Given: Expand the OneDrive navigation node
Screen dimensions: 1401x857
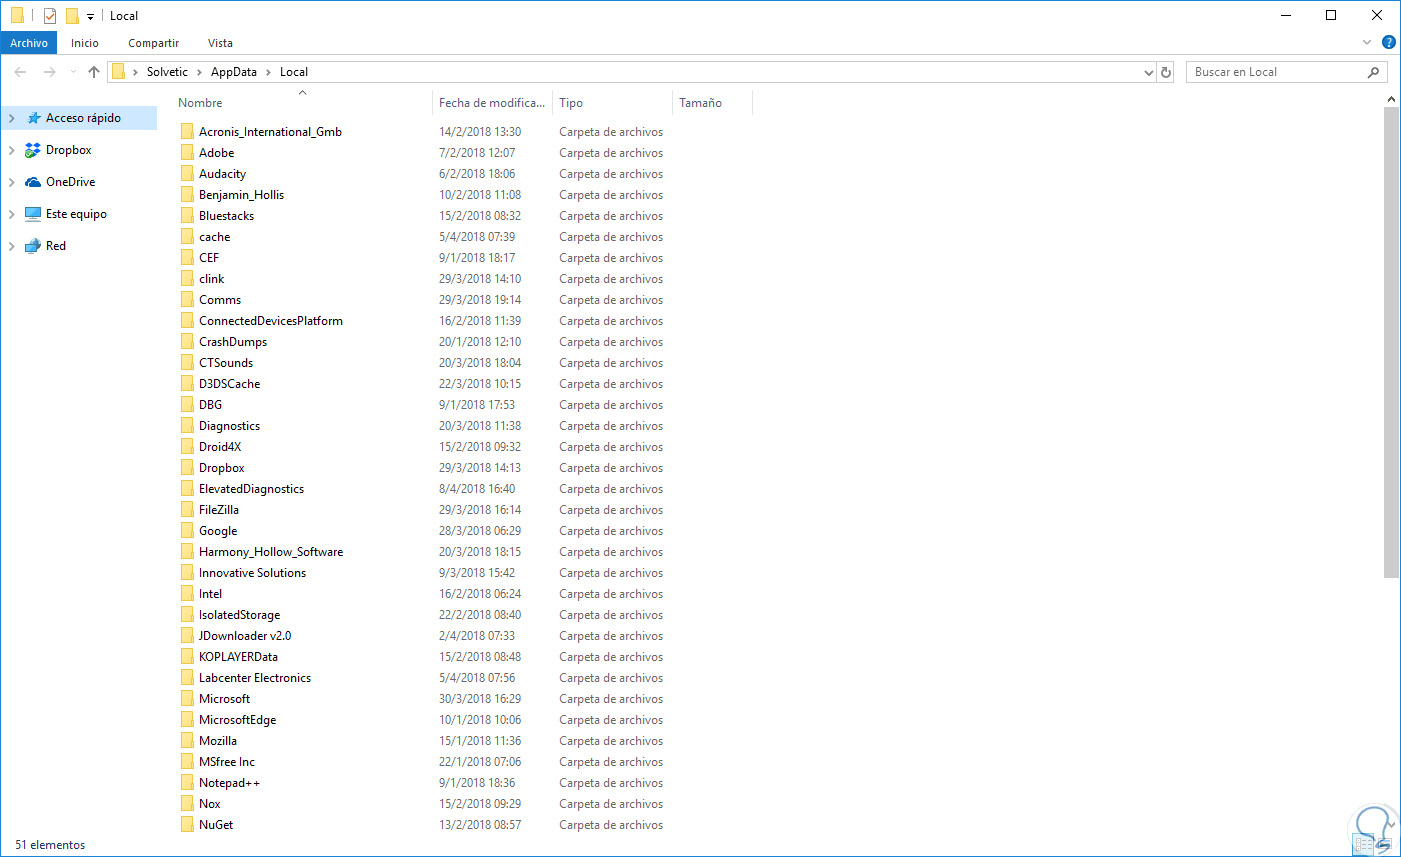Looking at the screenshot, I should (x=12, y=182).
